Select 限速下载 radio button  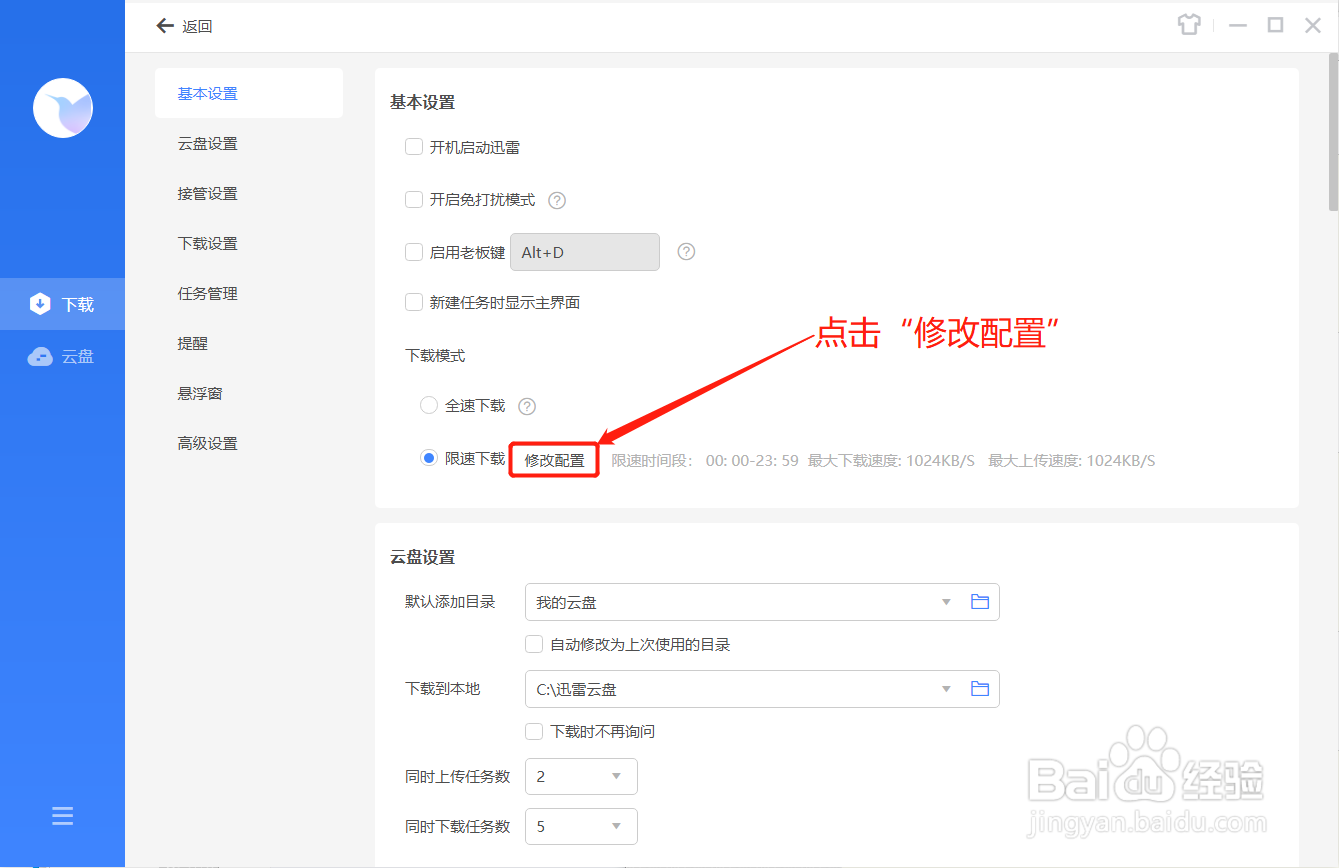point(429,458)
